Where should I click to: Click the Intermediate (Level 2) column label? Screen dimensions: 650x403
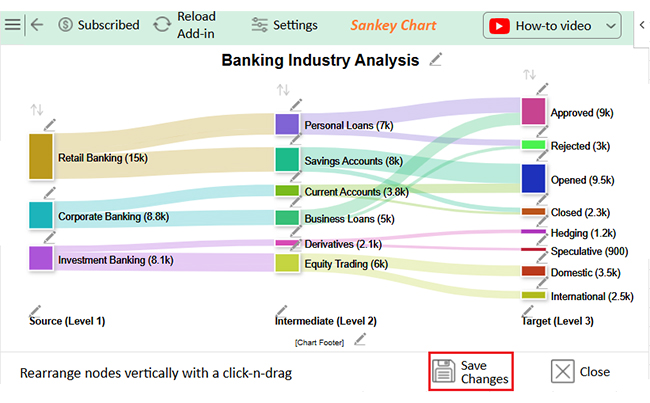tap(326, 321)
